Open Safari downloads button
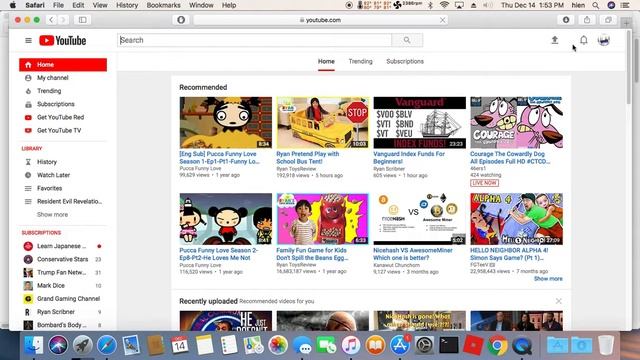This screenshot has height=360, width=640. (566, 20)
